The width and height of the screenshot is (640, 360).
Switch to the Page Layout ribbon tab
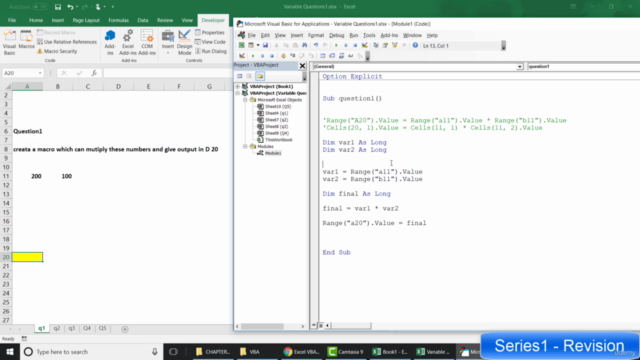tap(86, 20)
